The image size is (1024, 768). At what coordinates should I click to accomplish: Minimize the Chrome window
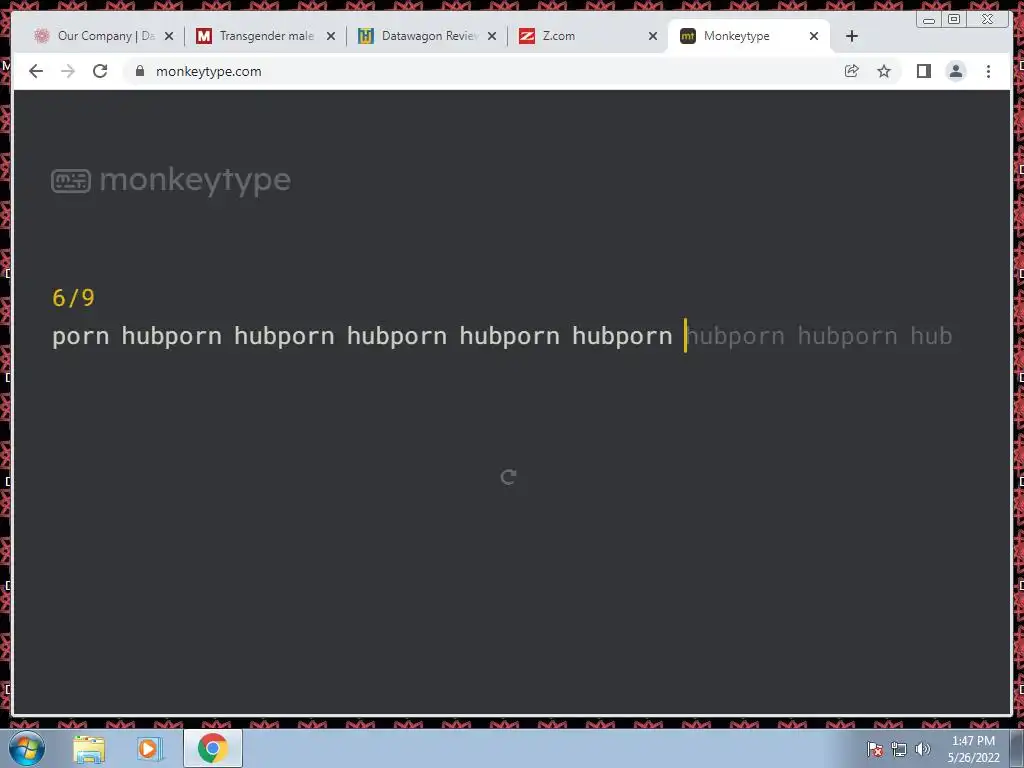[x=929, y=20]
